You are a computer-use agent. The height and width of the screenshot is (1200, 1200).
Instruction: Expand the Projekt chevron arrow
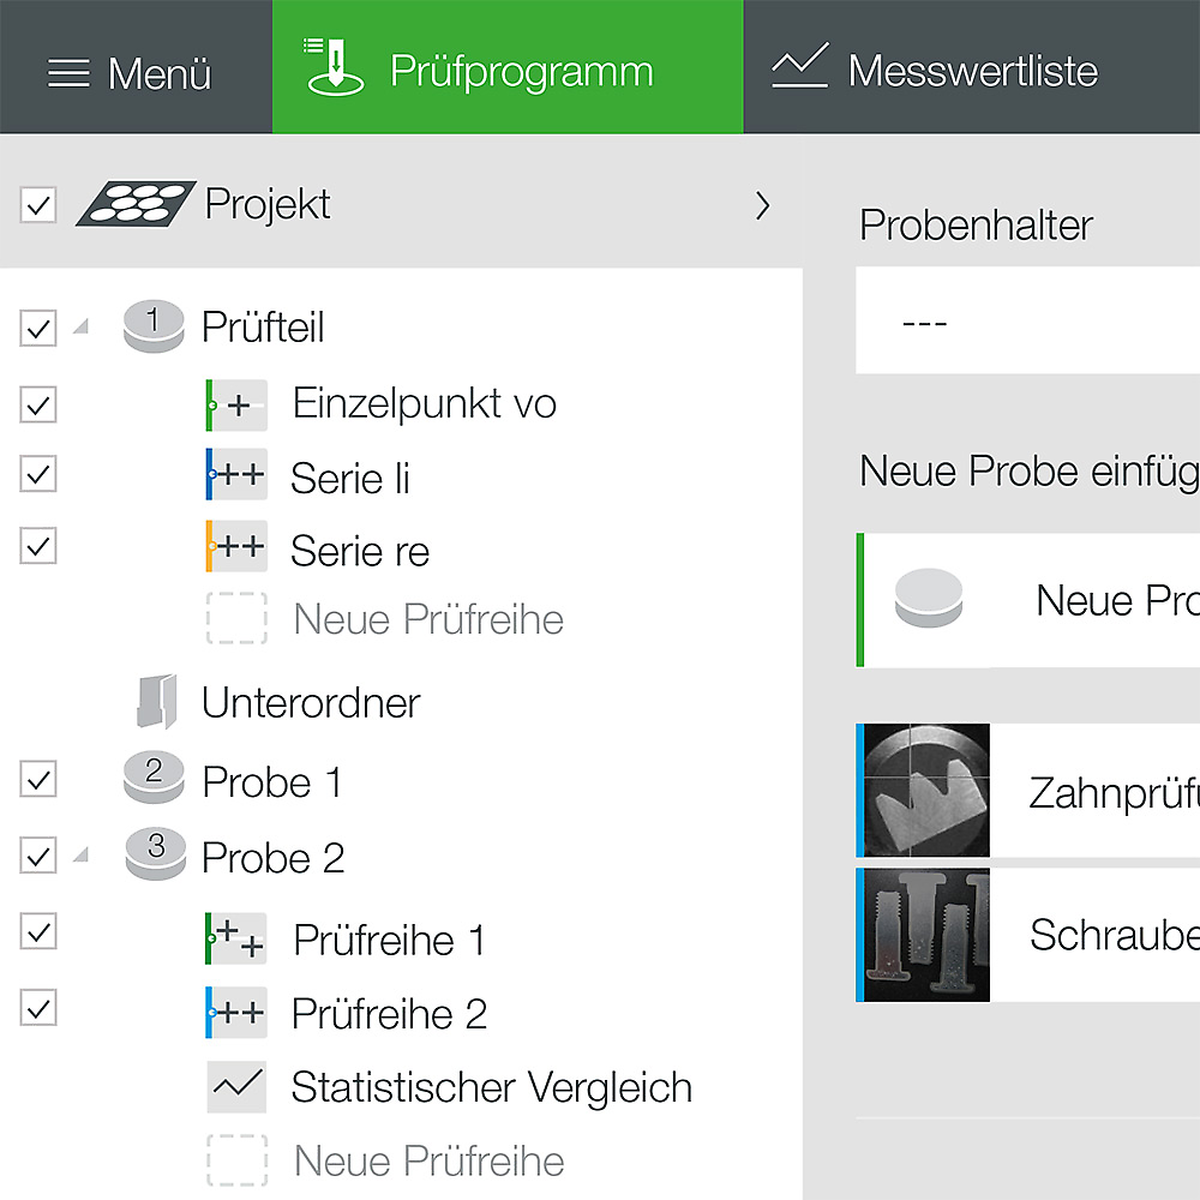(763, 205)
